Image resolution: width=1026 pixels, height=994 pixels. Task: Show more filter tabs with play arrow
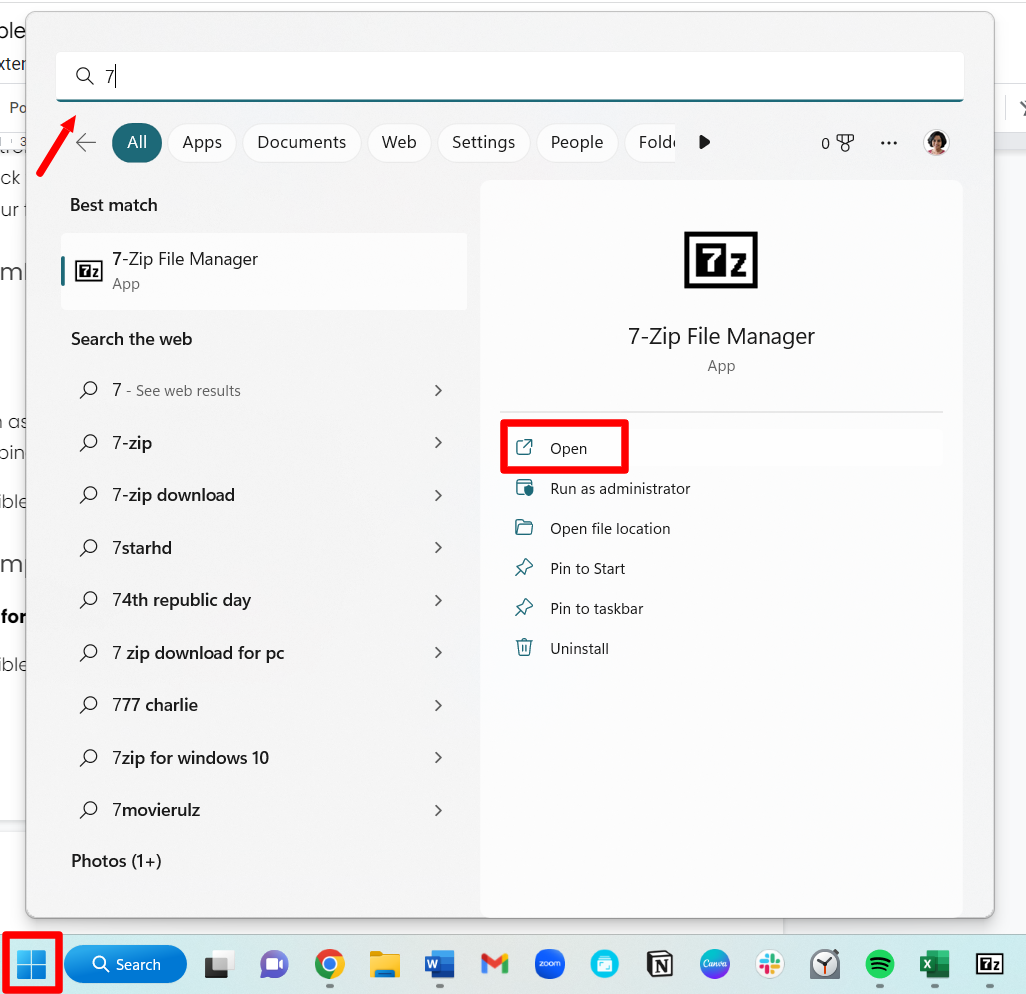pyautogui.click(x=704, y=142)
